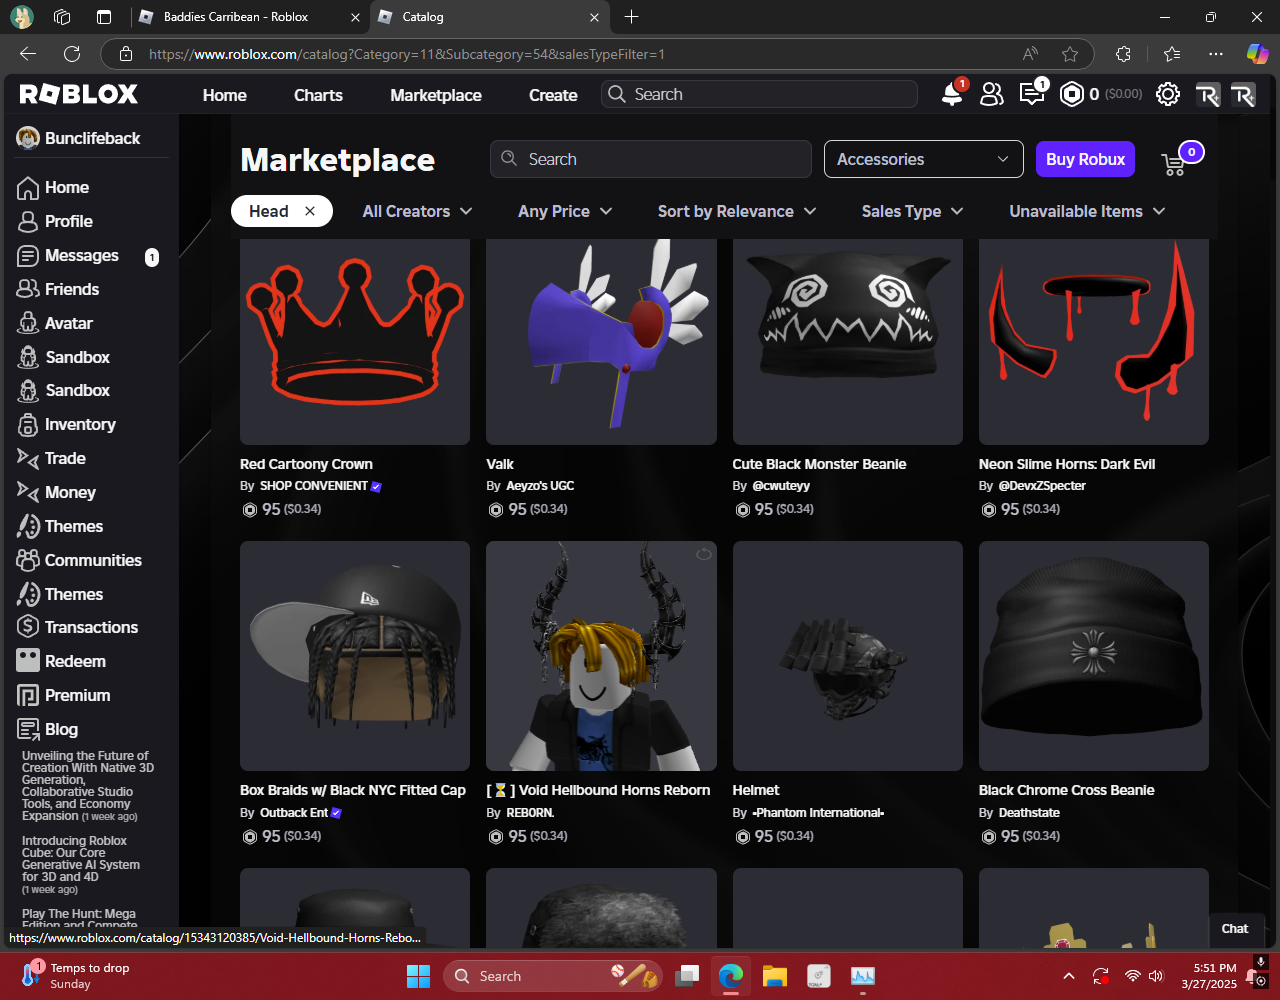Image resolution: width=1280 pixels, height=1000 pixels.
Task: Open creator SHOP CONVENIENT link
Action: pos(314,486)
